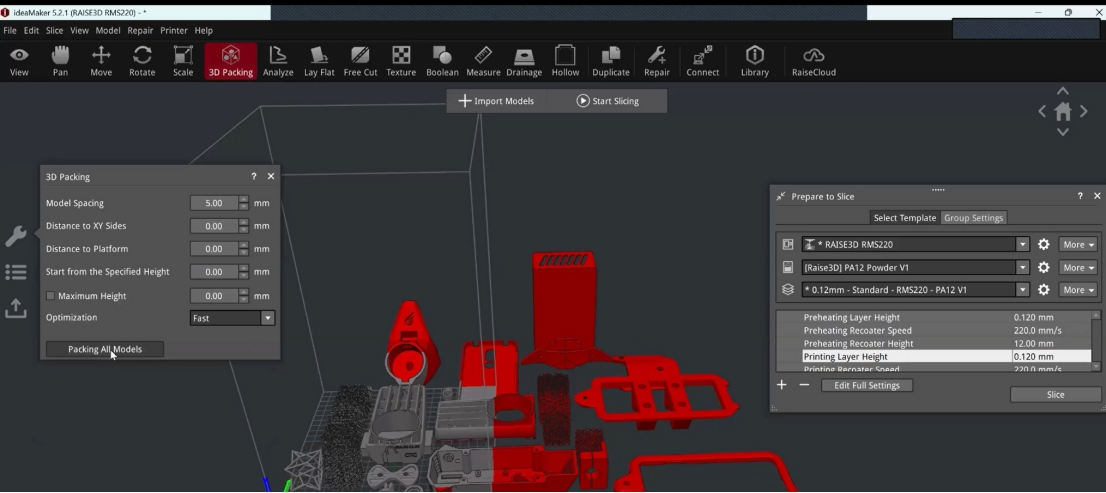Expand the RAISE3D RMS220 printer dropdown
The height and width of the screenshot is (493, 1106).
pyautogui.click(x=1022, y=245)
